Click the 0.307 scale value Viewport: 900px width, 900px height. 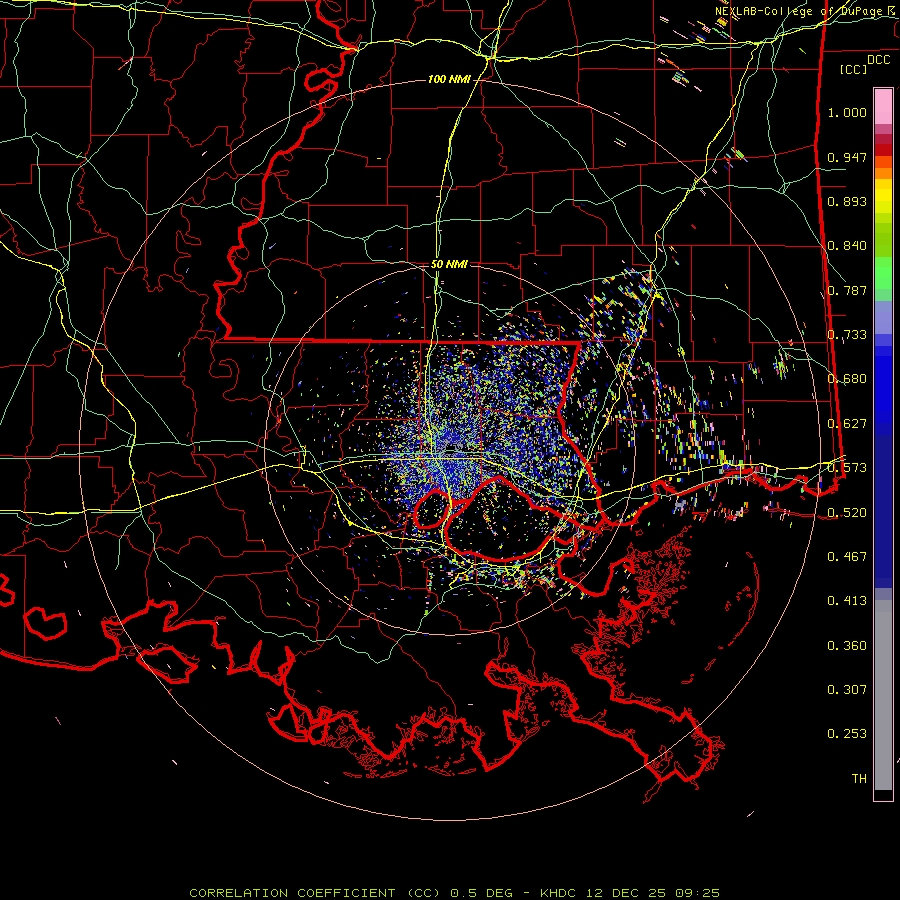847,690
